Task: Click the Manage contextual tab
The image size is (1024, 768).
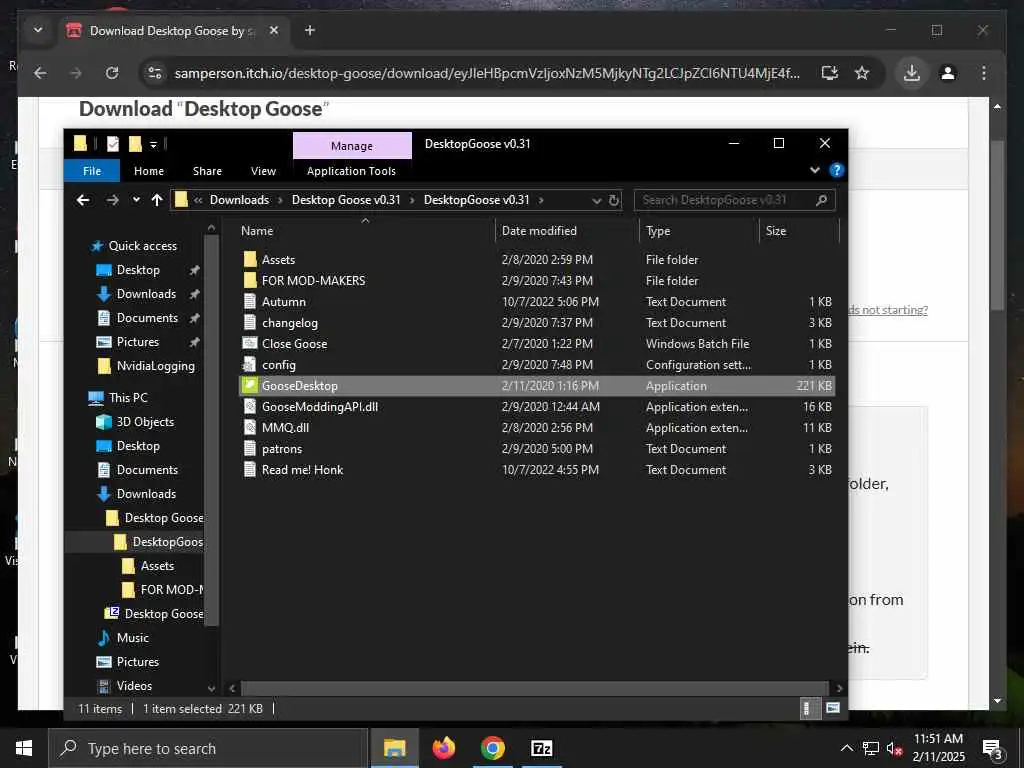Action: (x=352, y=146)
